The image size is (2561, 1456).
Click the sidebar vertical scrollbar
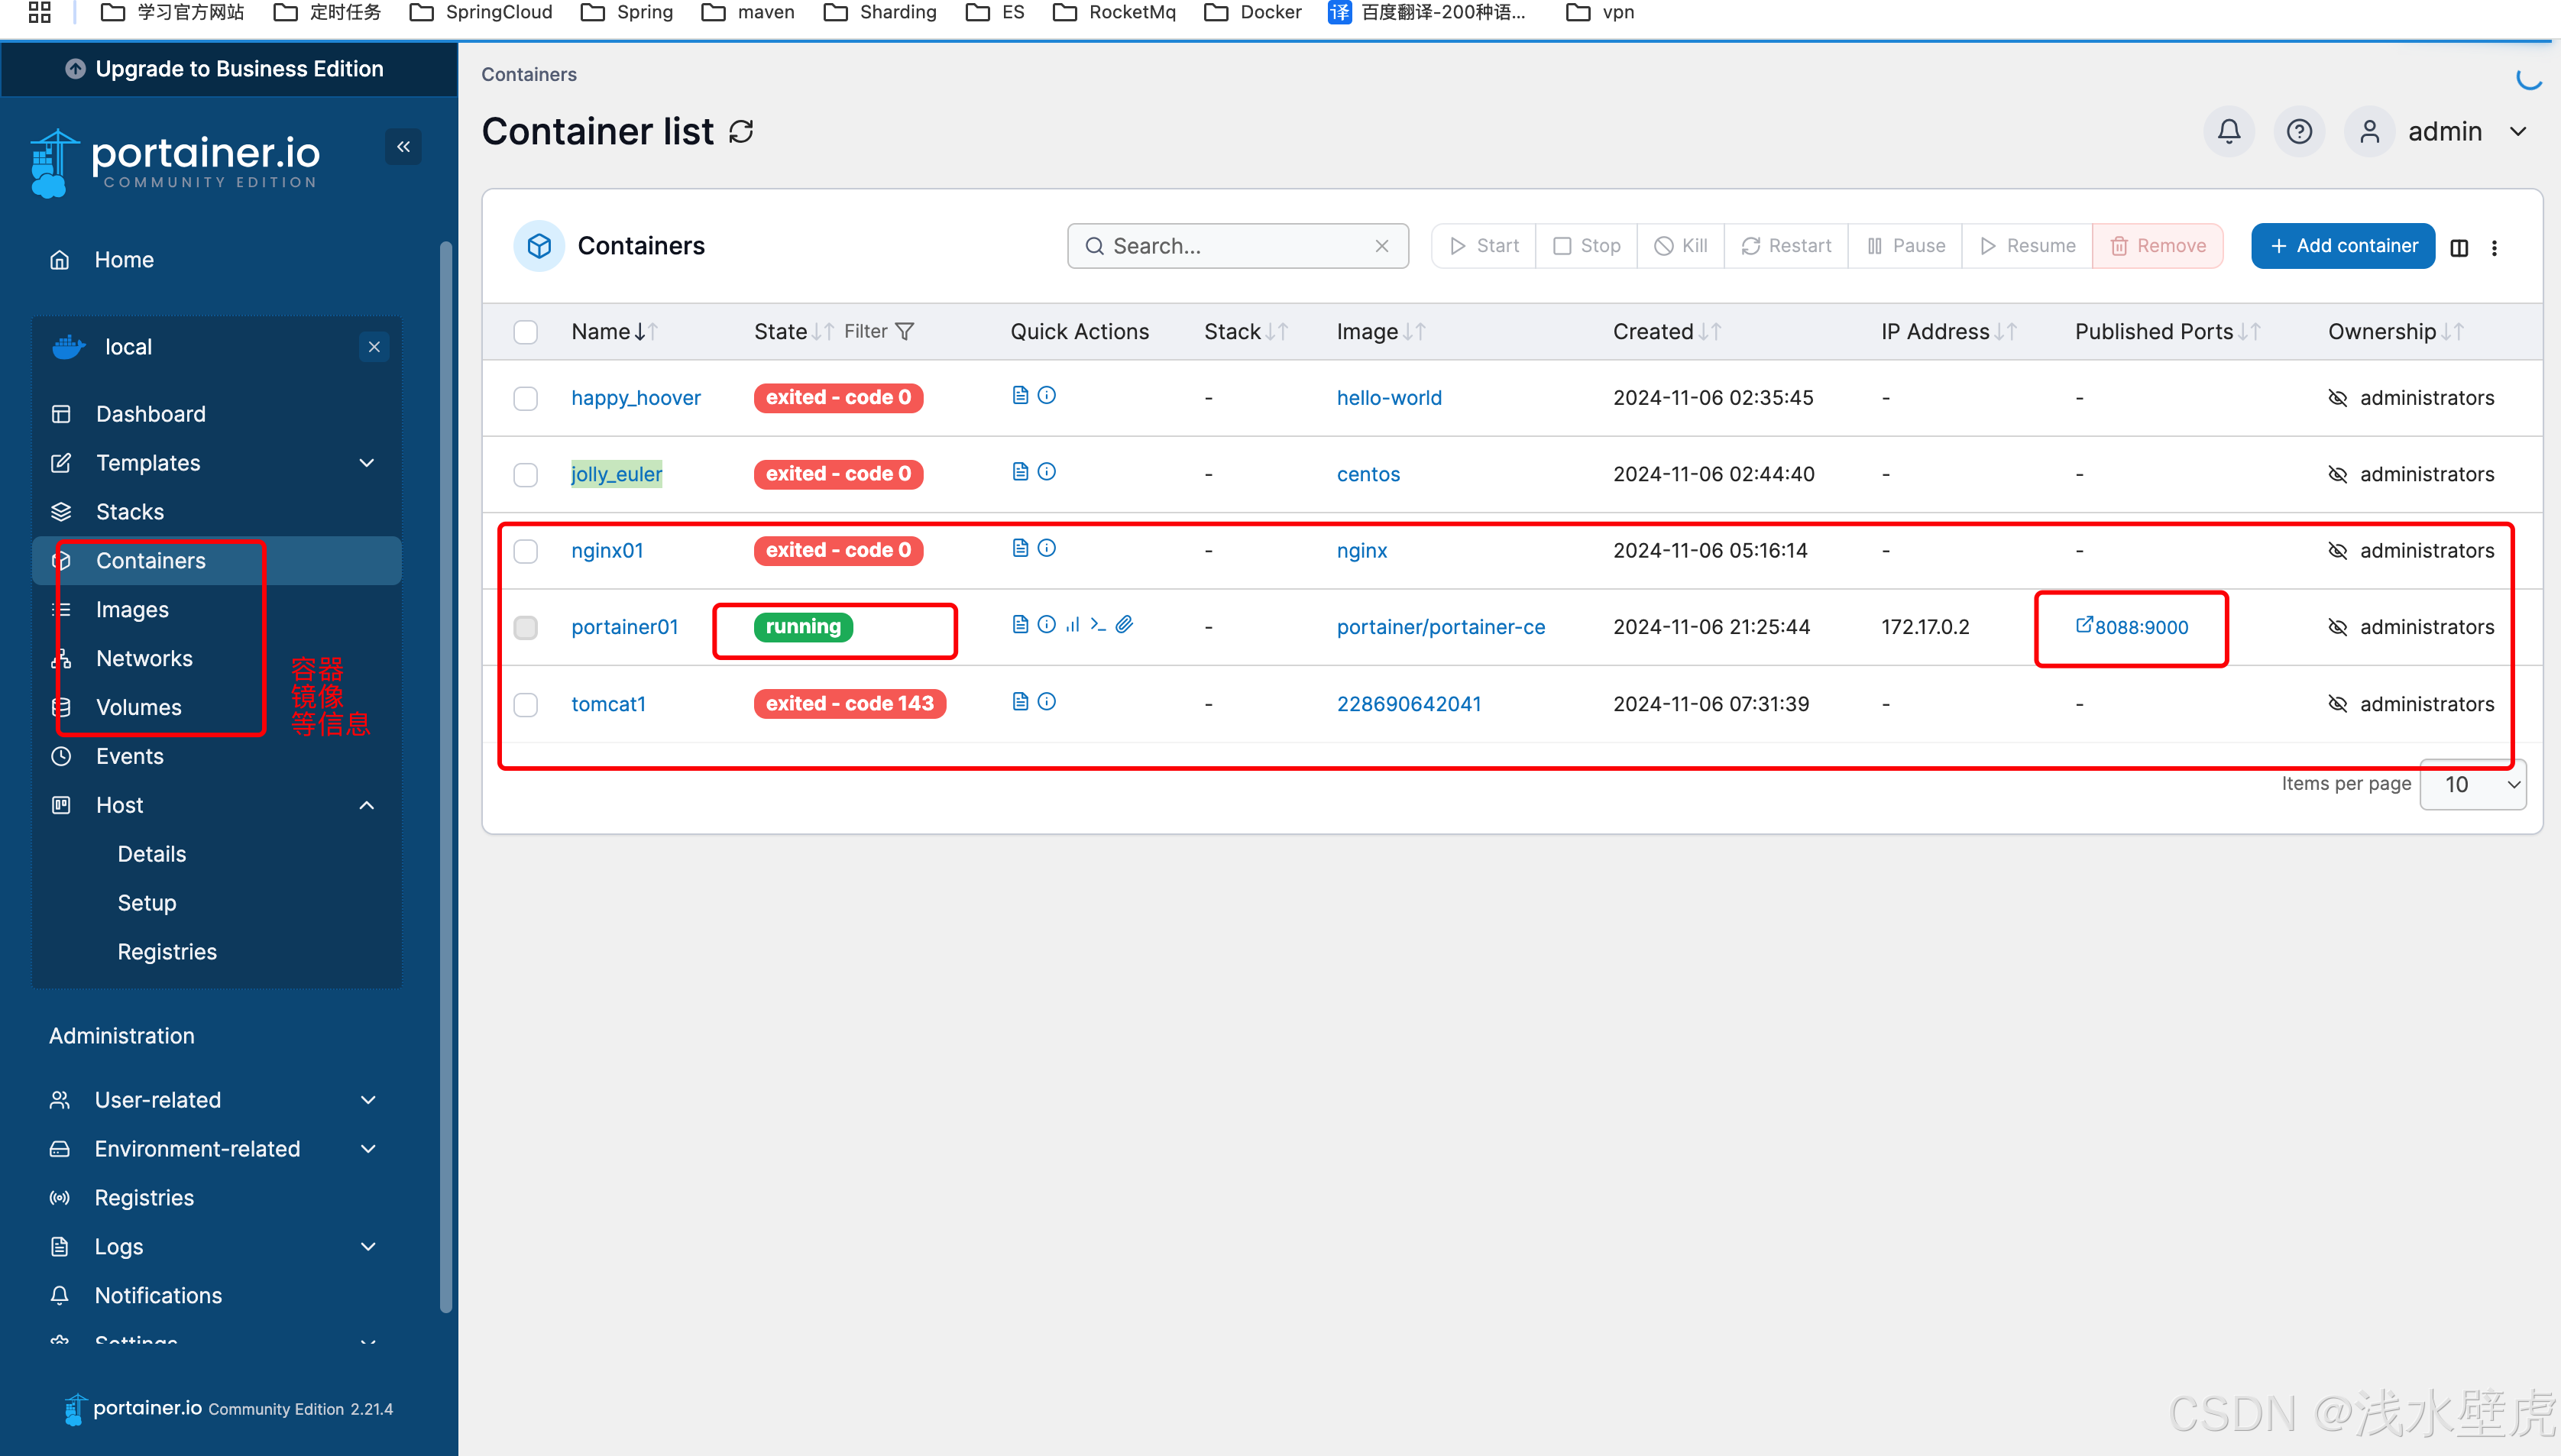click(446, 775)
